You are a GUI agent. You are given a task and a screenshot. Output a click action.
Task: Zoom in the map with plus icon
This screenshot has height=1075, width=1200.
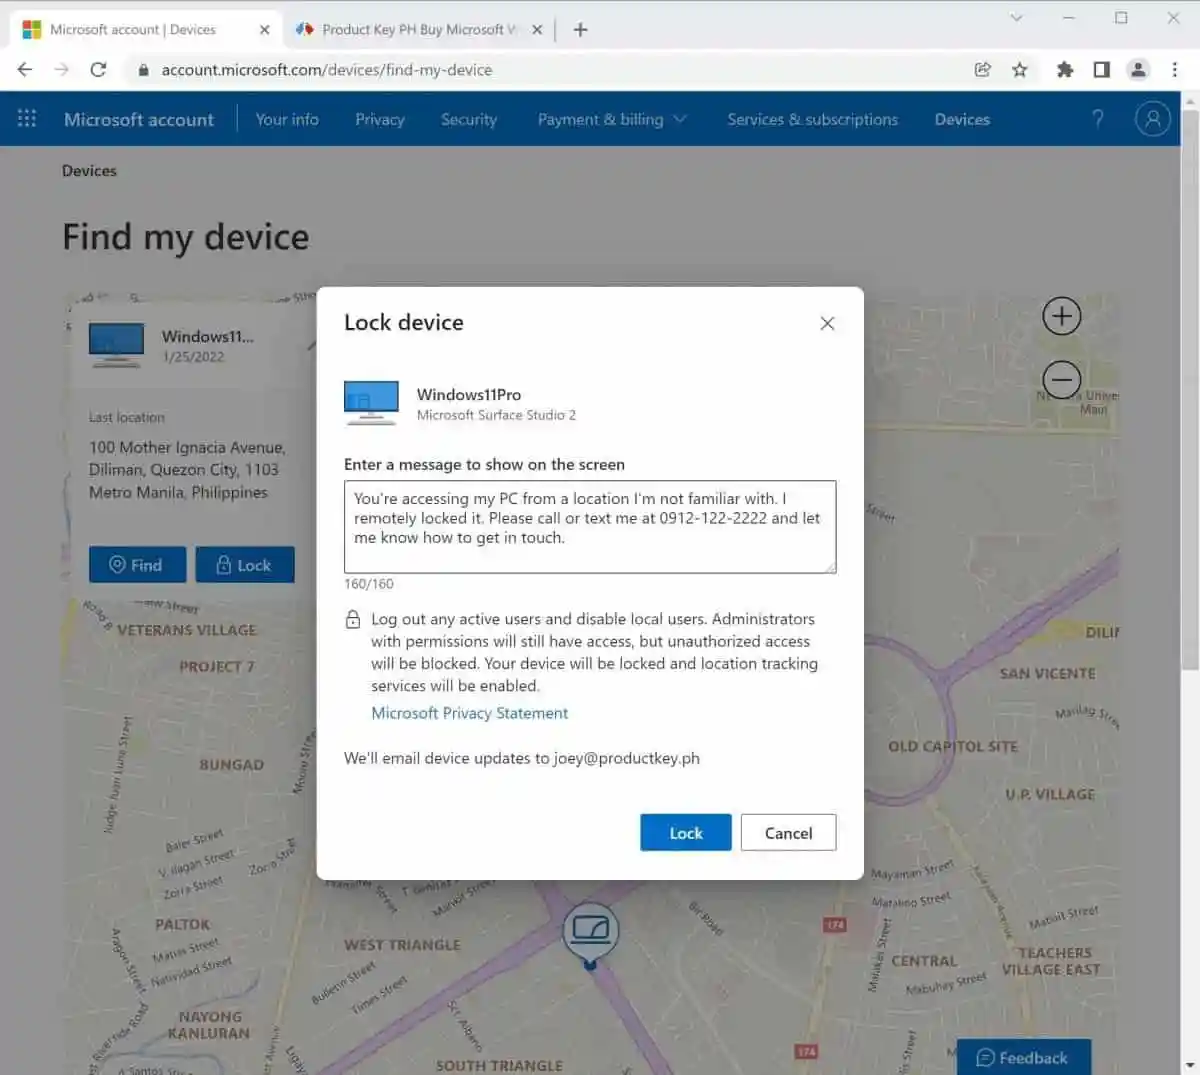(x=1061, y=317)
